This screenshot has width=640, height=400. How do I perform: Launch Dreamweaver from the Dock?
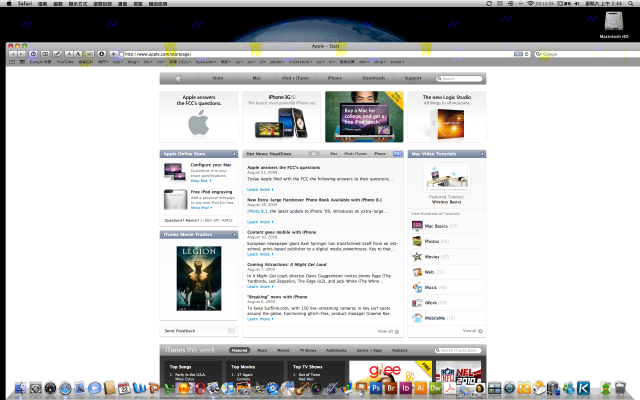click(435, 388)
